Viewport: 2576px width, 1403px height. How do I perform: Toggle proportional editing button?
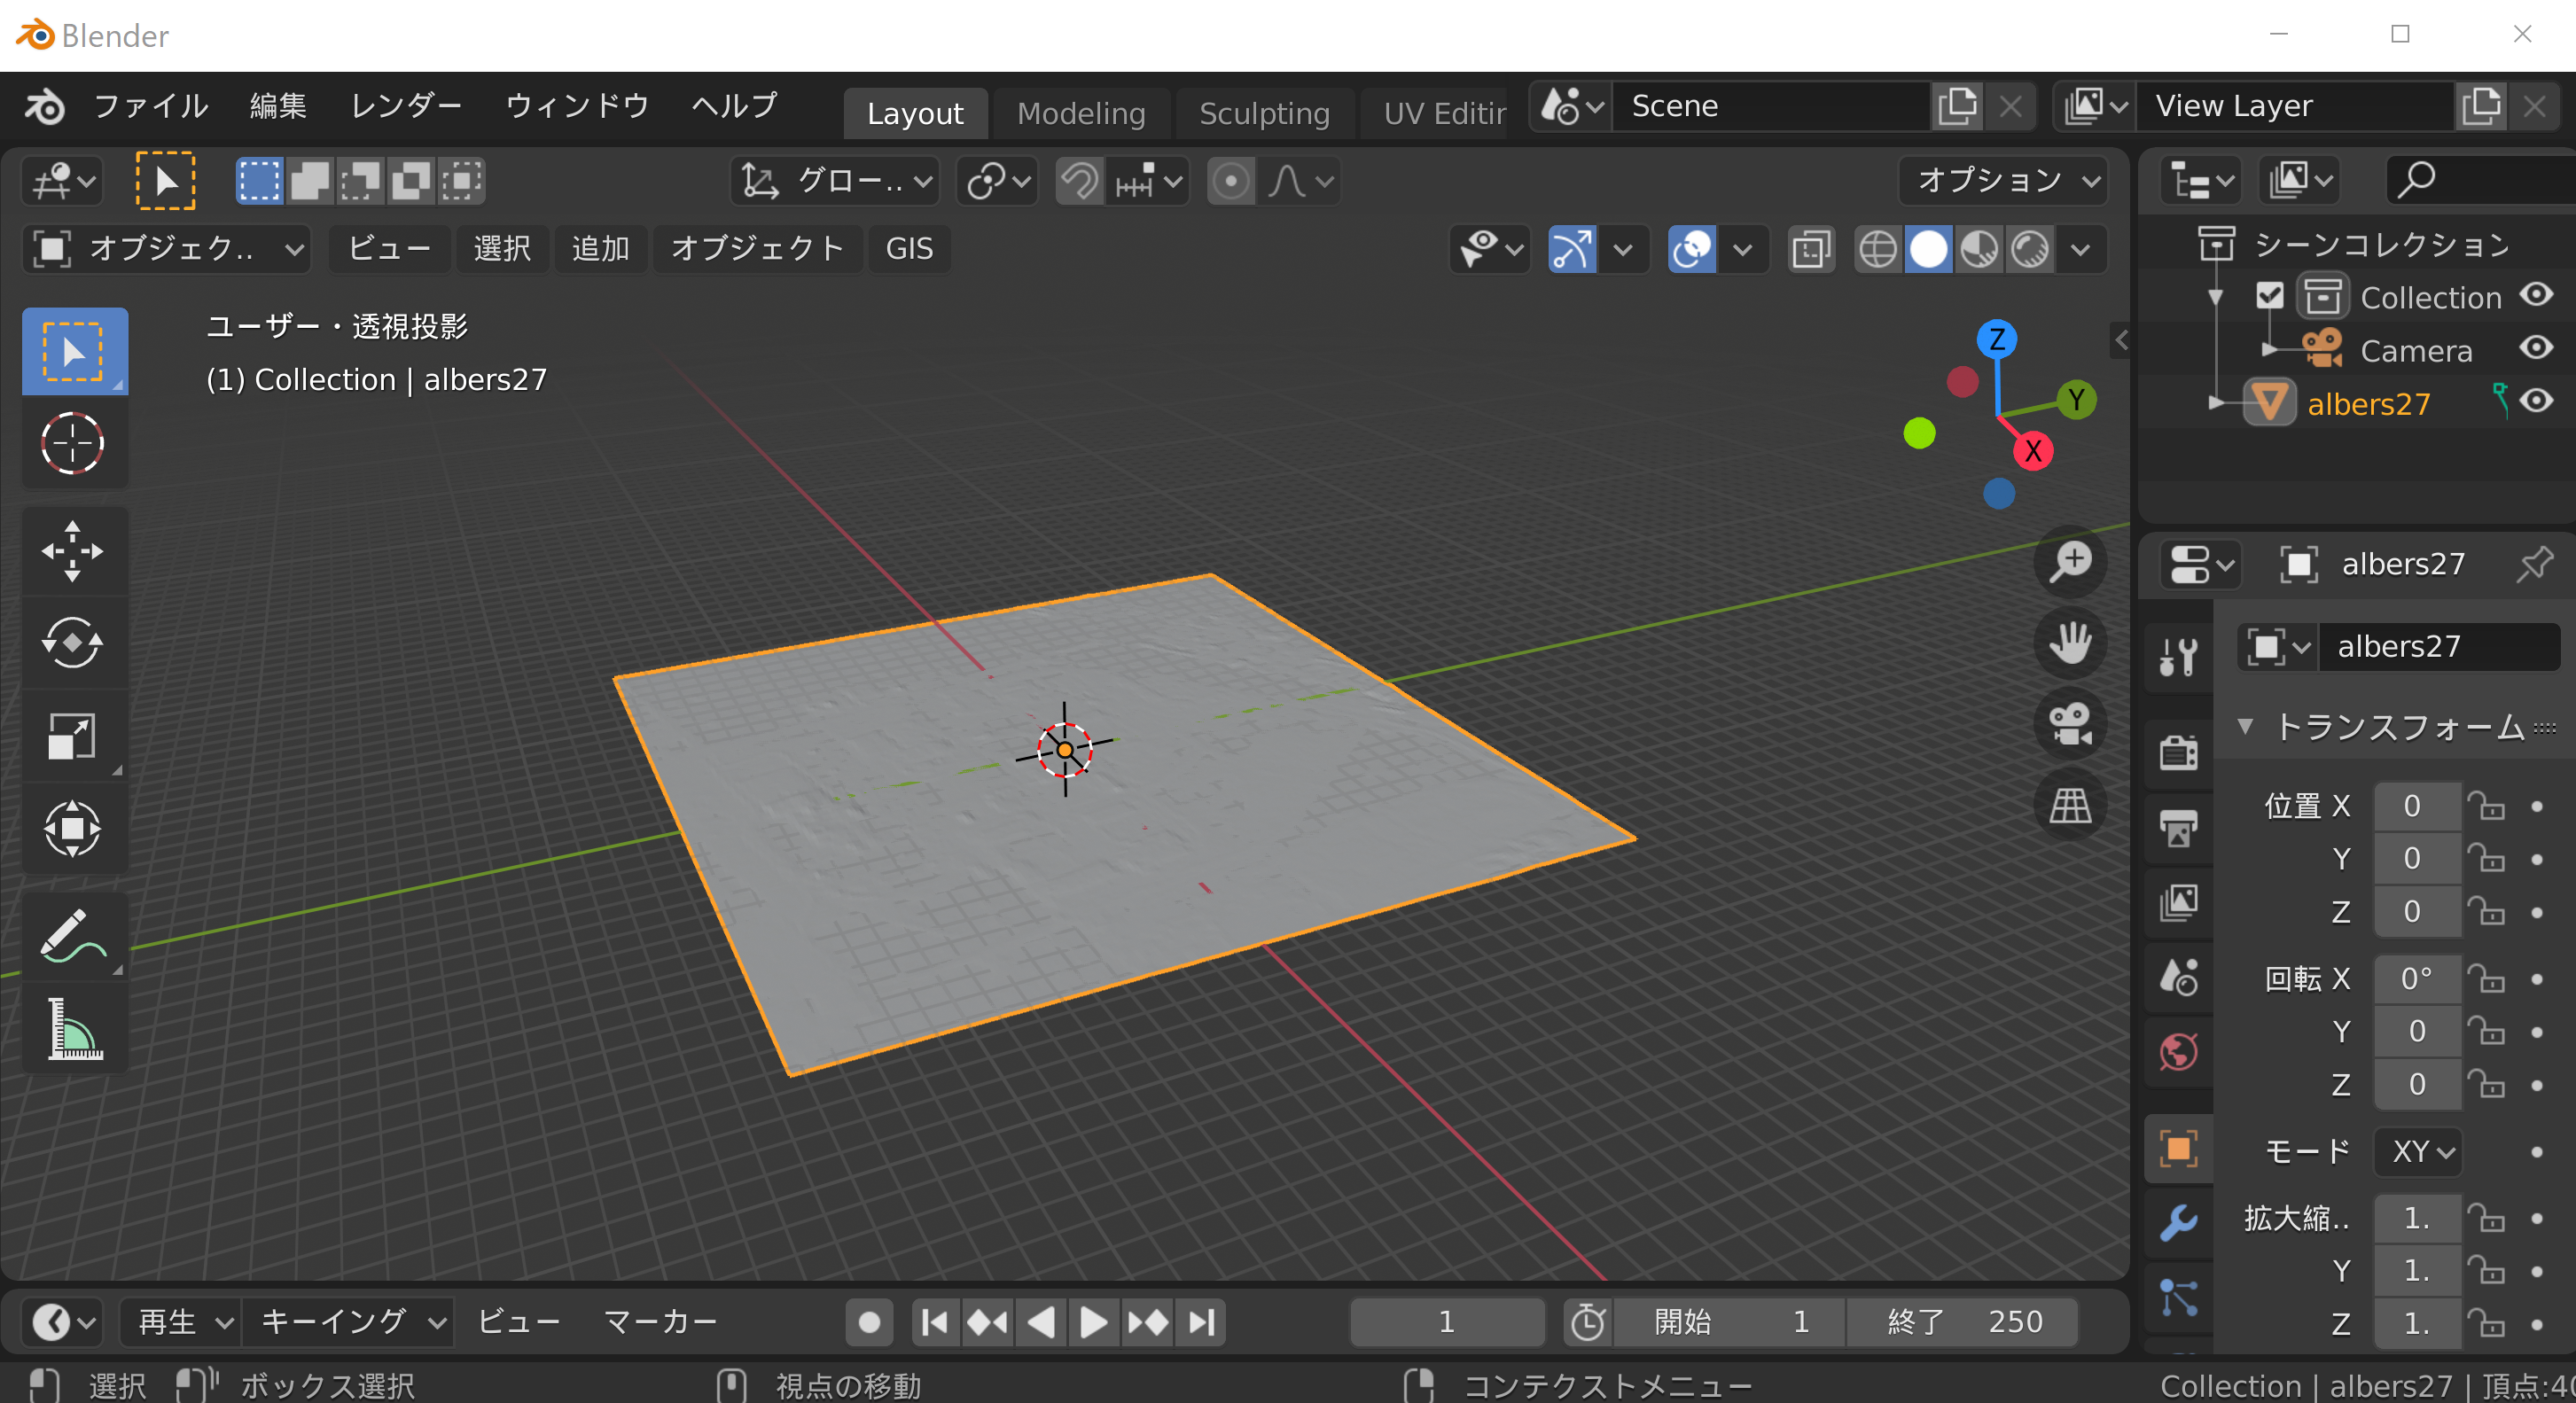click(1231, 181)
